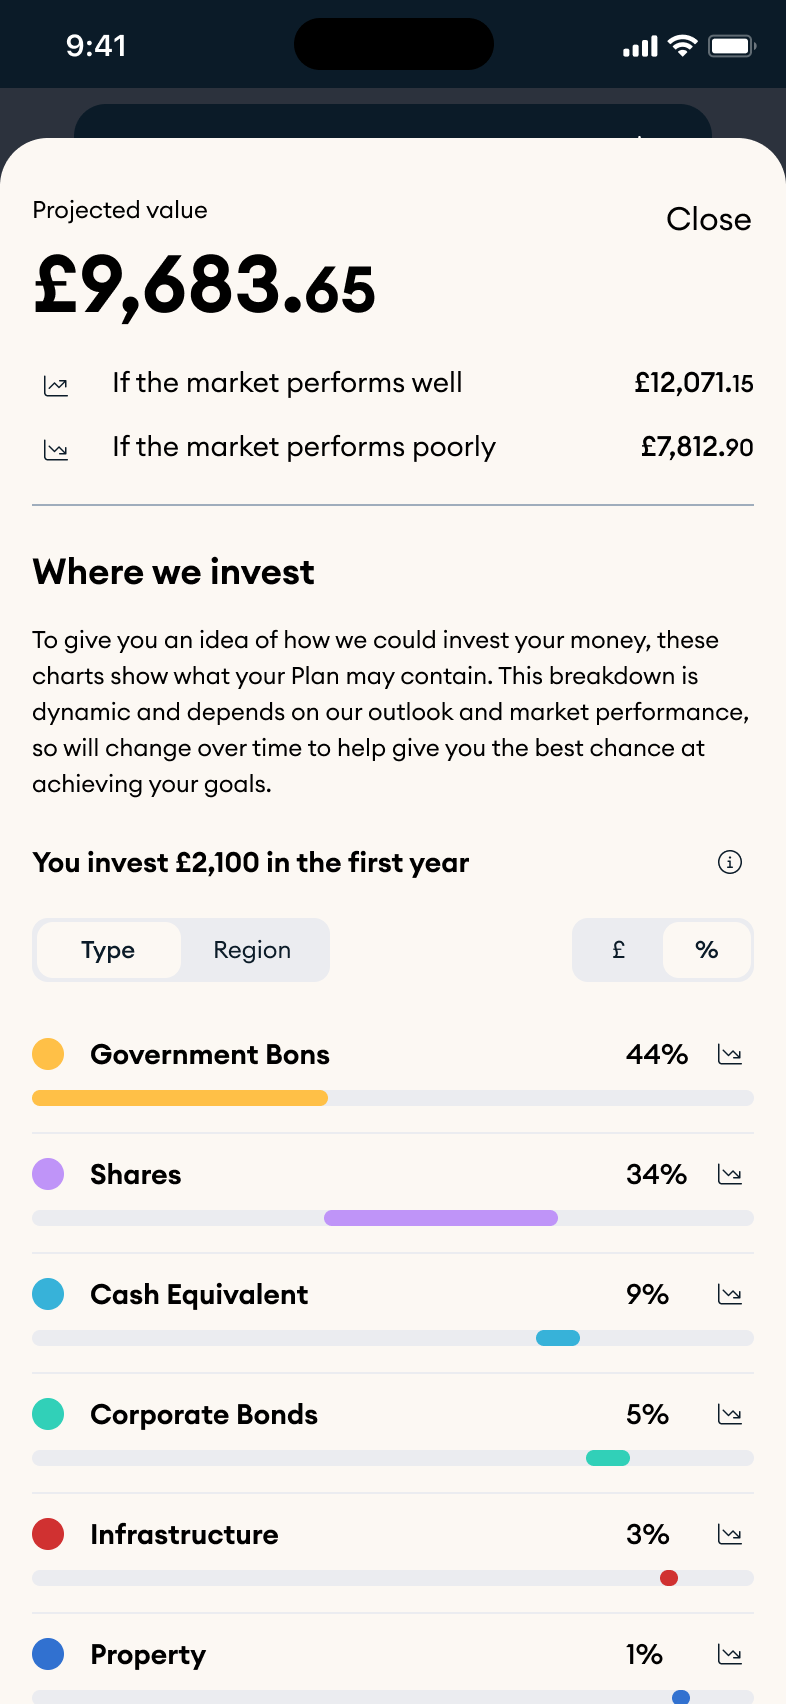Open chart icon beside Infrastructure 3%
786x1704 pixels.
pyautogui.click(x=730, y=1535)
